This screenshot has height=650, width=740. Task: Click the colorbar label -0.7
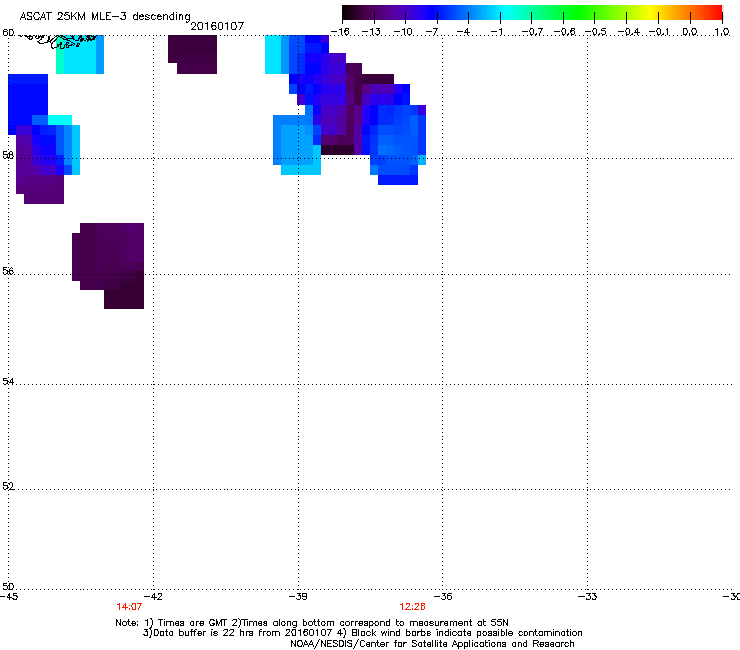[x=532, y=32]
